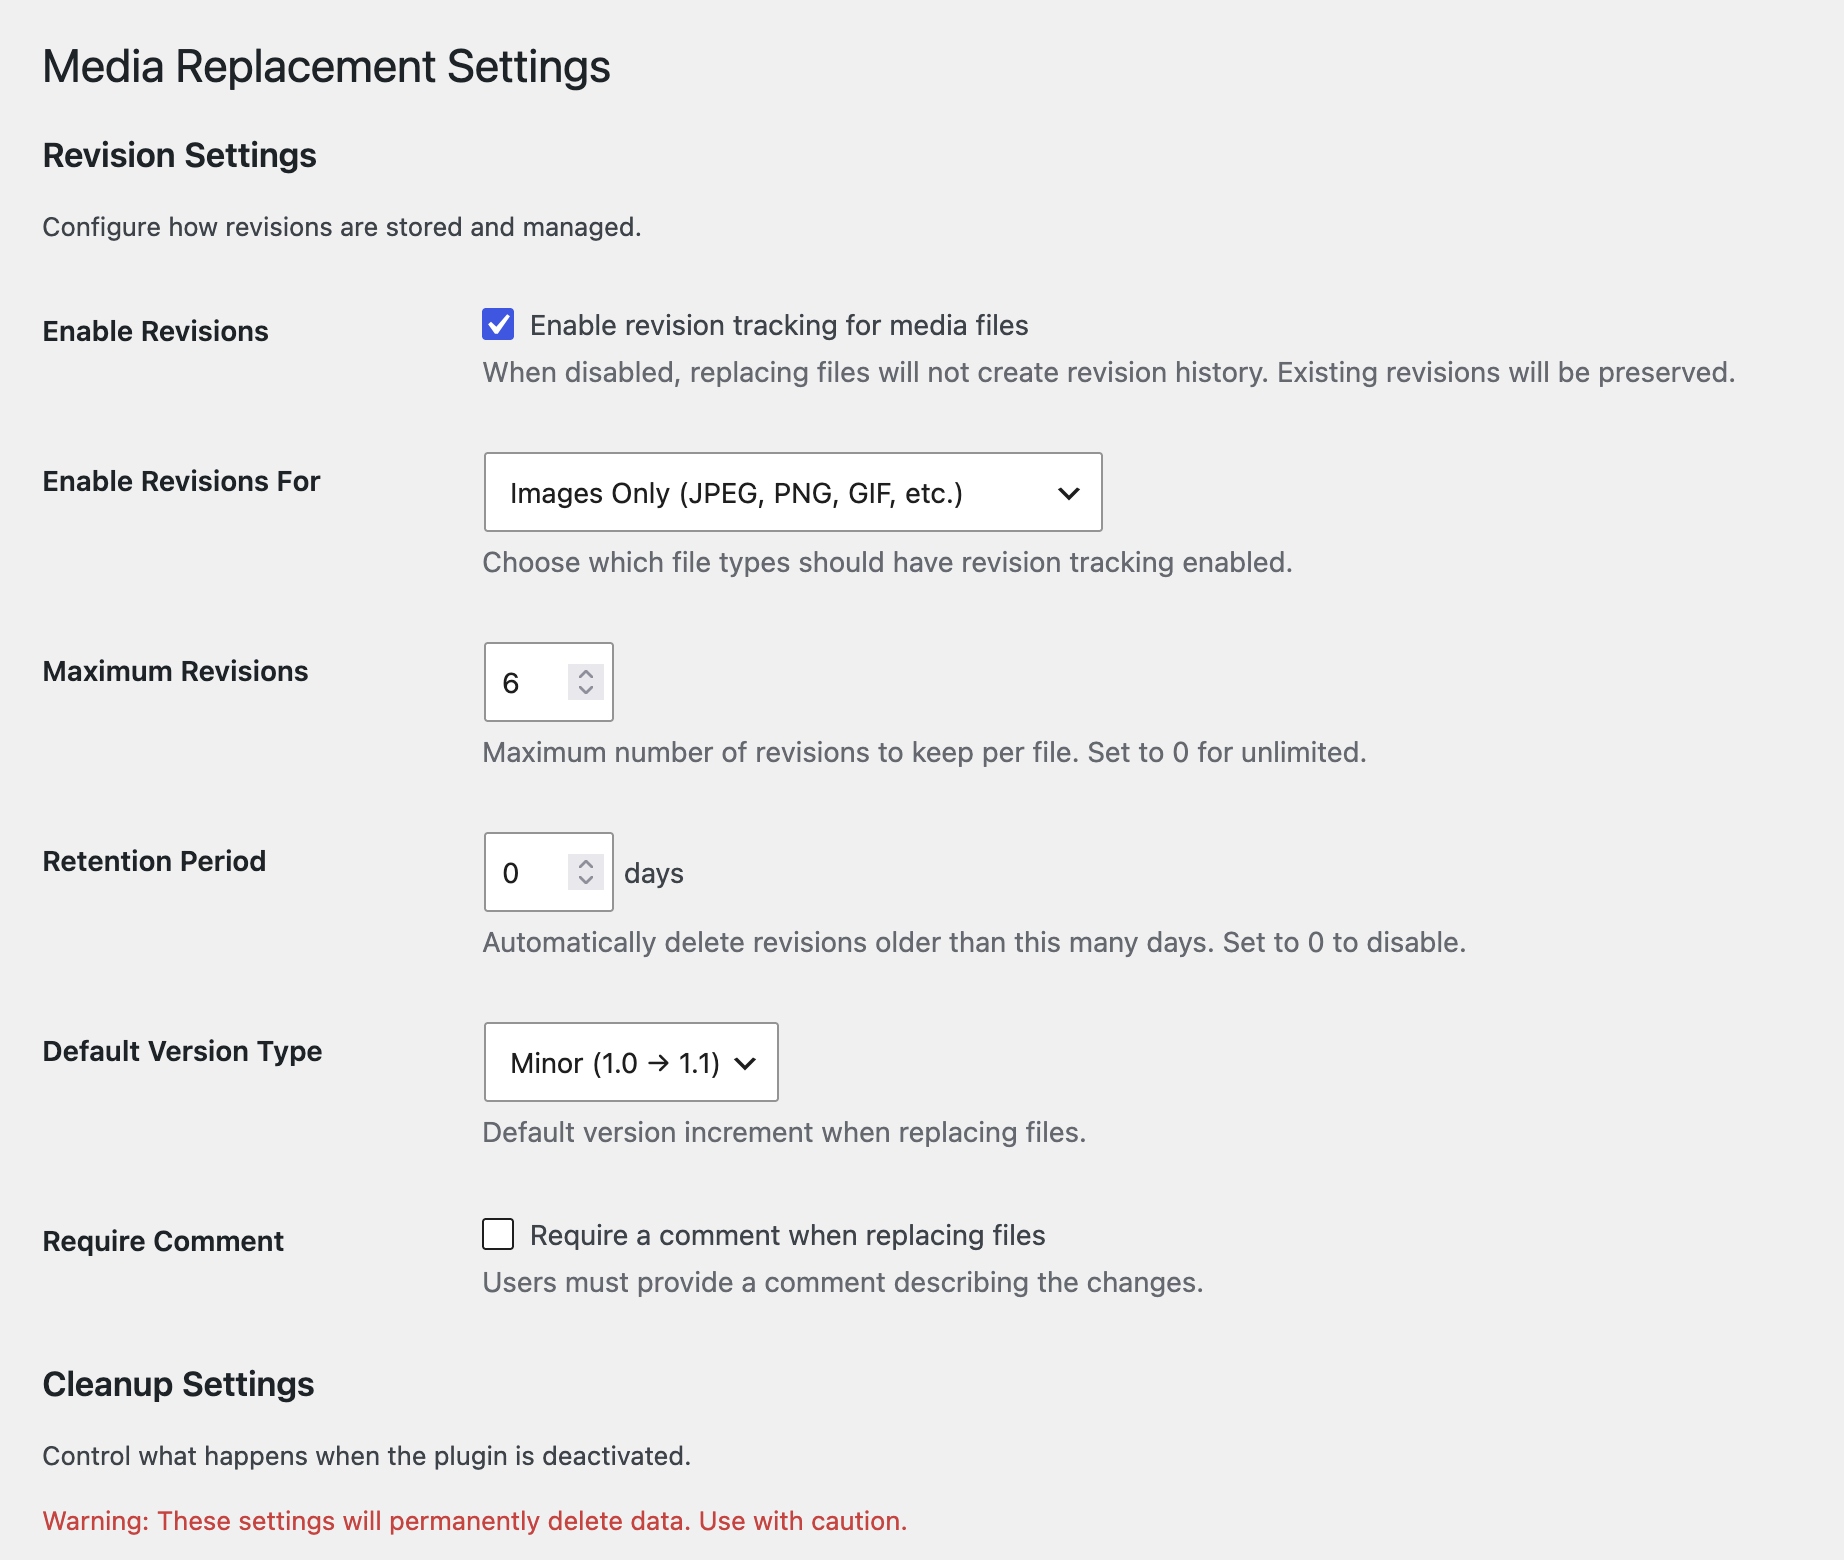Click the 'days' unit label
The width and height of the screenshot is (1844, 1560).
point(654,873)
